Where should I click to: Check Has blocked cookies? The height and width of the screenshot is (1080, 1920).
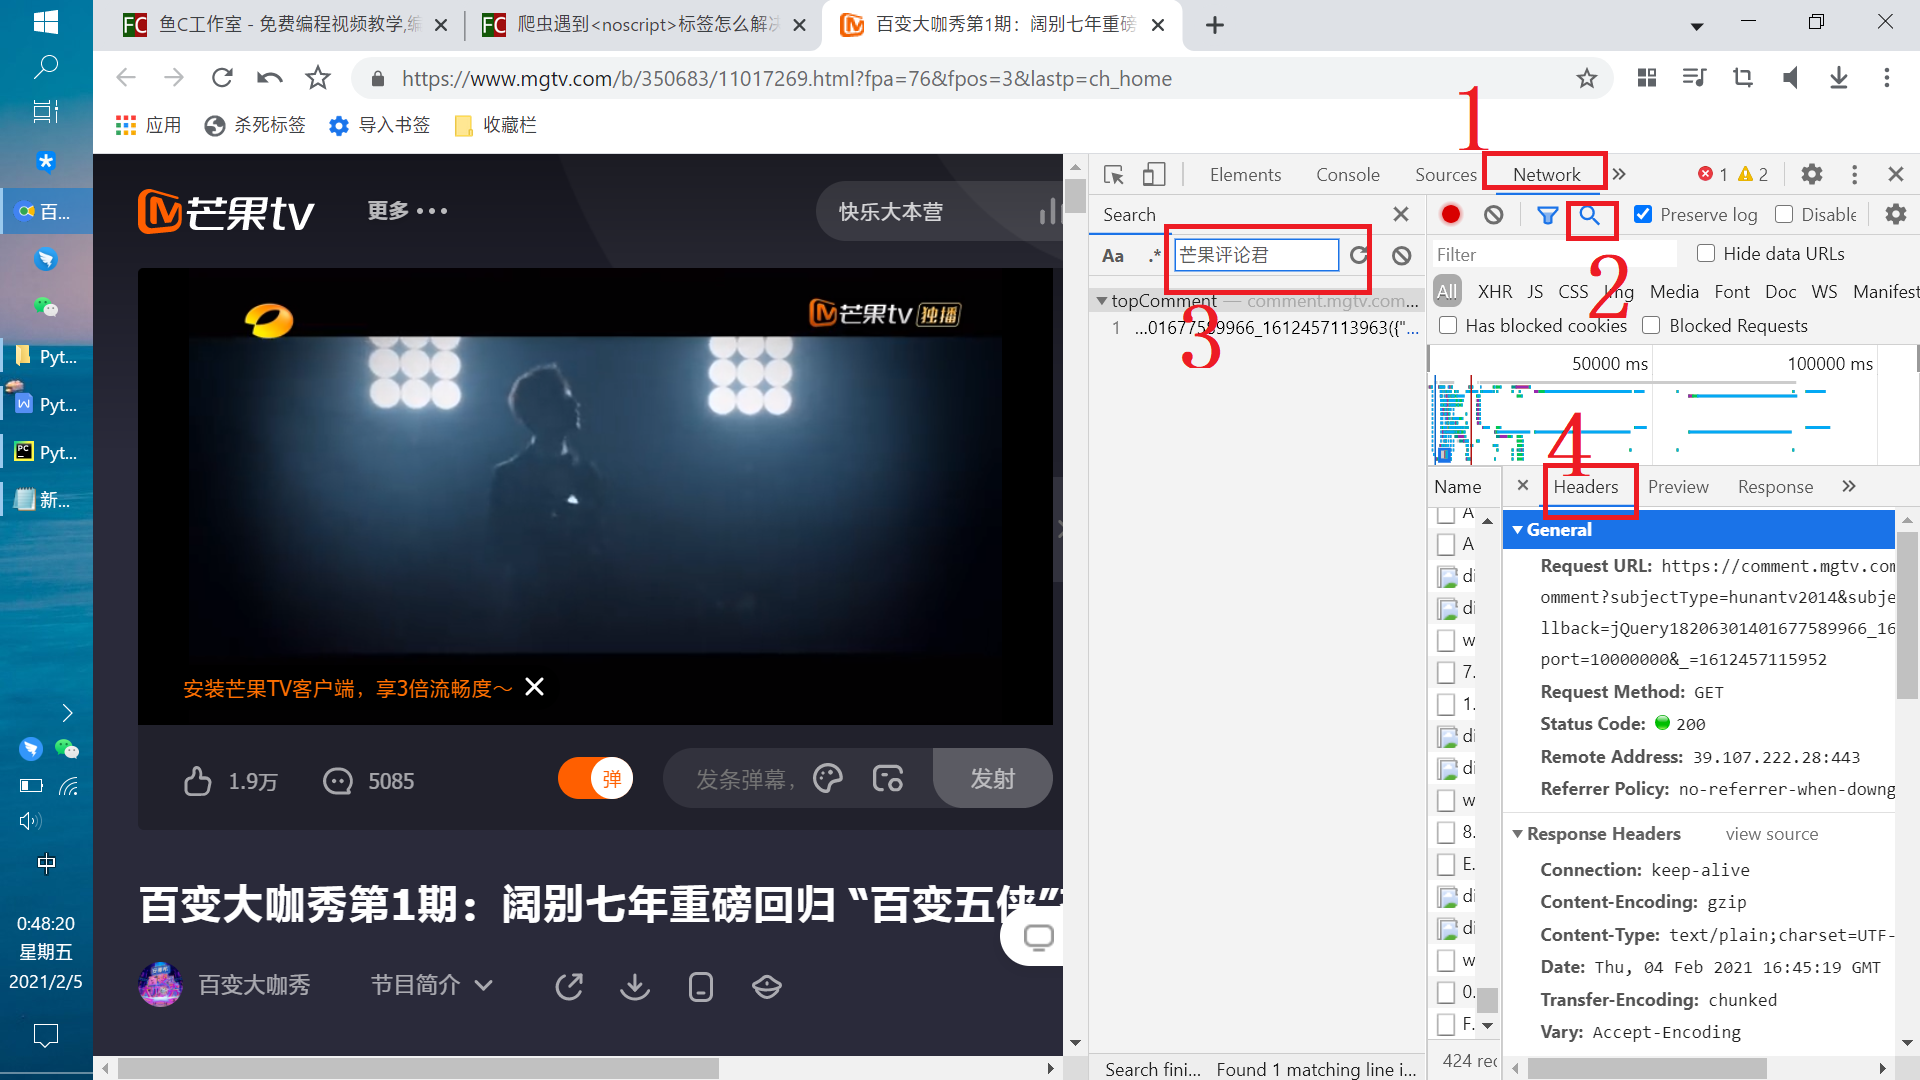[1448, 325]
